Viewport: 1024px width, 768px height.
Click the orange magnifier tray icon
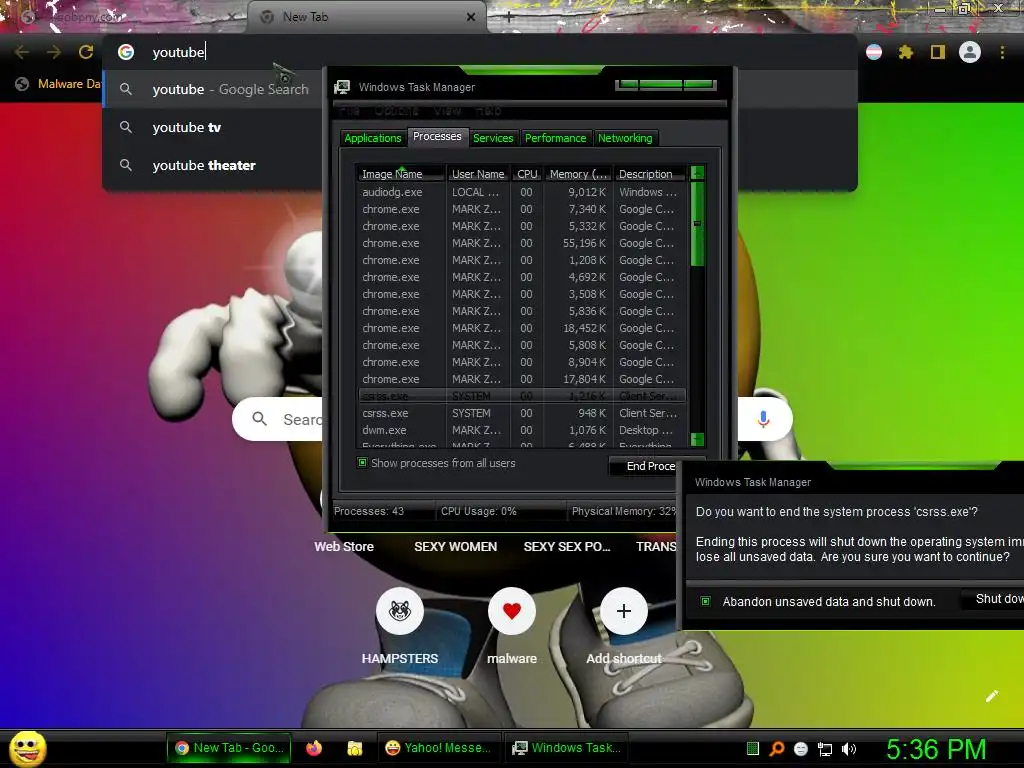click(776, 748)
